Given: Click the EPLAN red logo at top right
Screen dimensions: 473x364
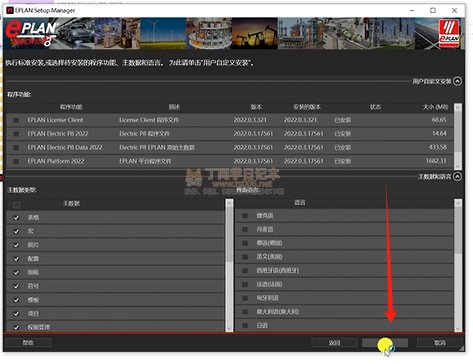Looking at the screenshot, I should click(449, 33).
